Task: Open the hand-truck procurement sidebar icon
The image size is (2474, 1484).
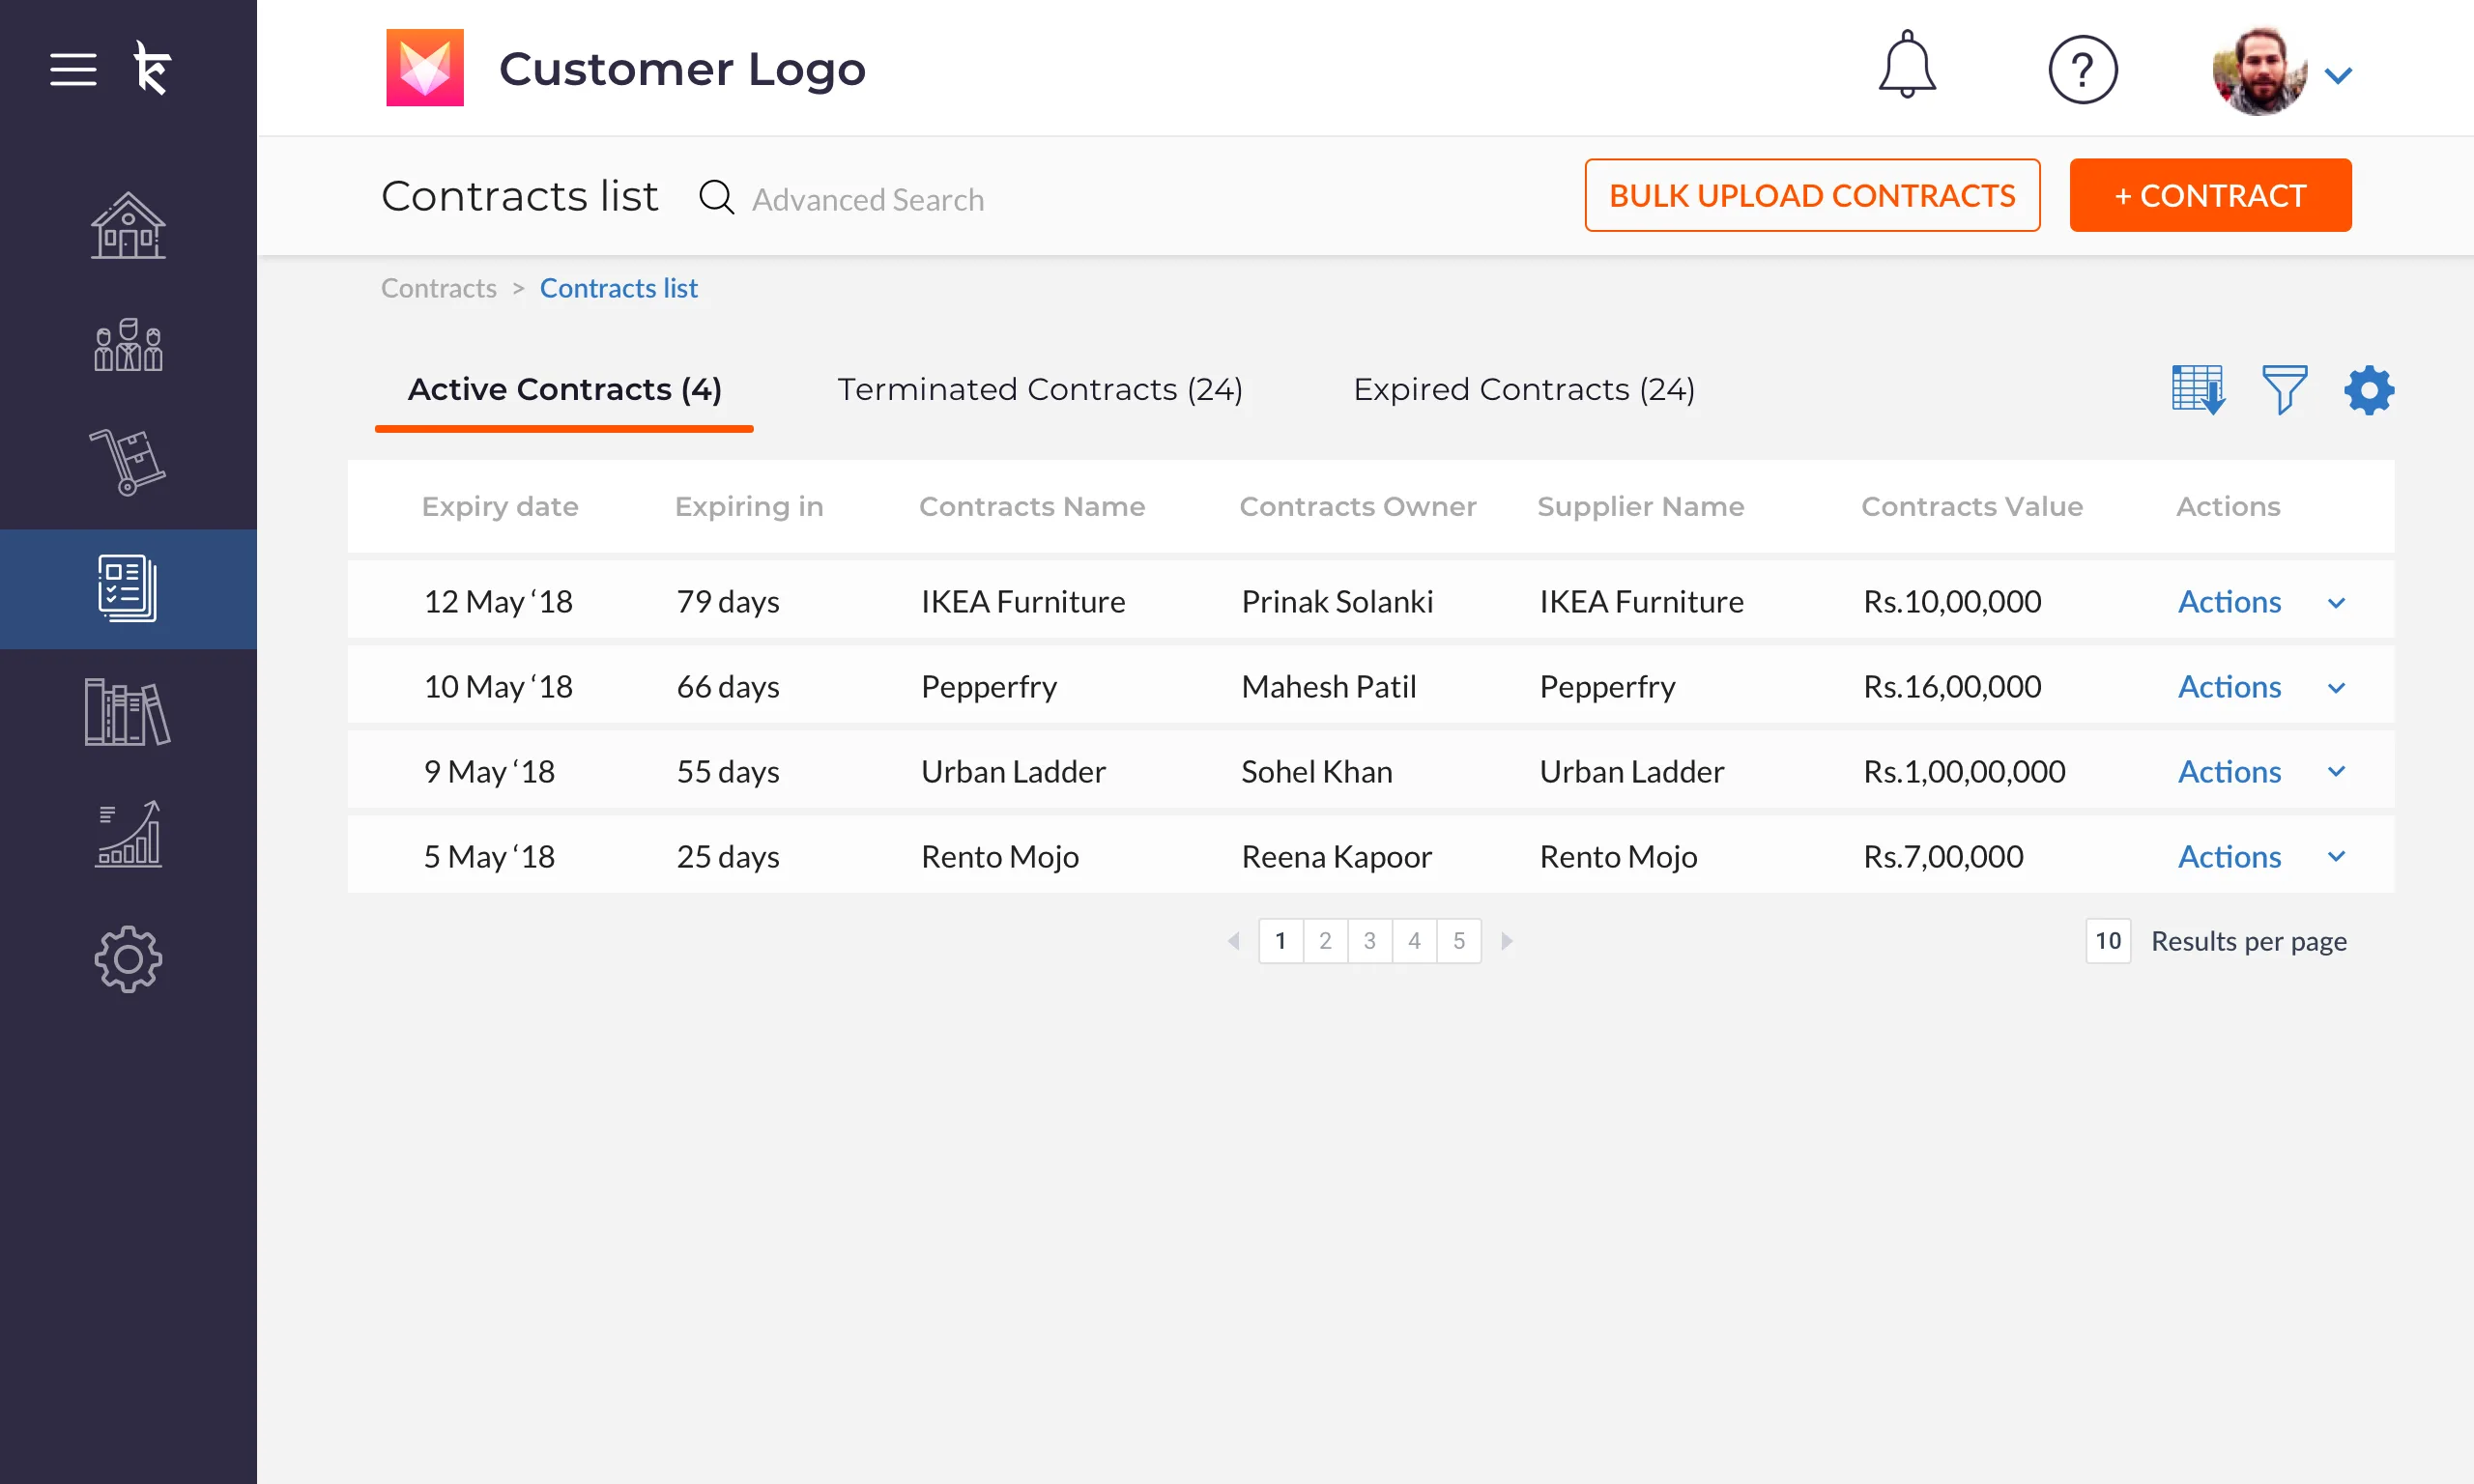Action: click(x=128, y=462)
